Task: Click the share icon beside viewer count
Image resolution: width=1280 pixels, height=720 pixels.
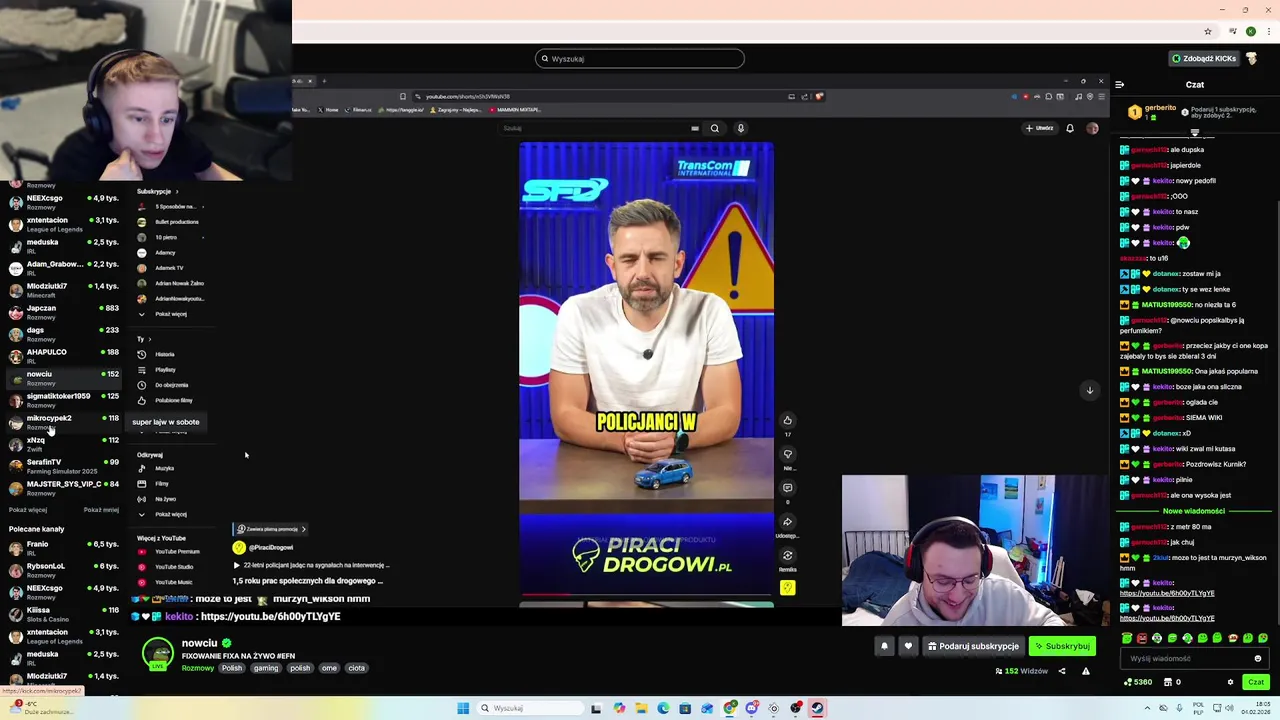Action: coord(1062,671)
